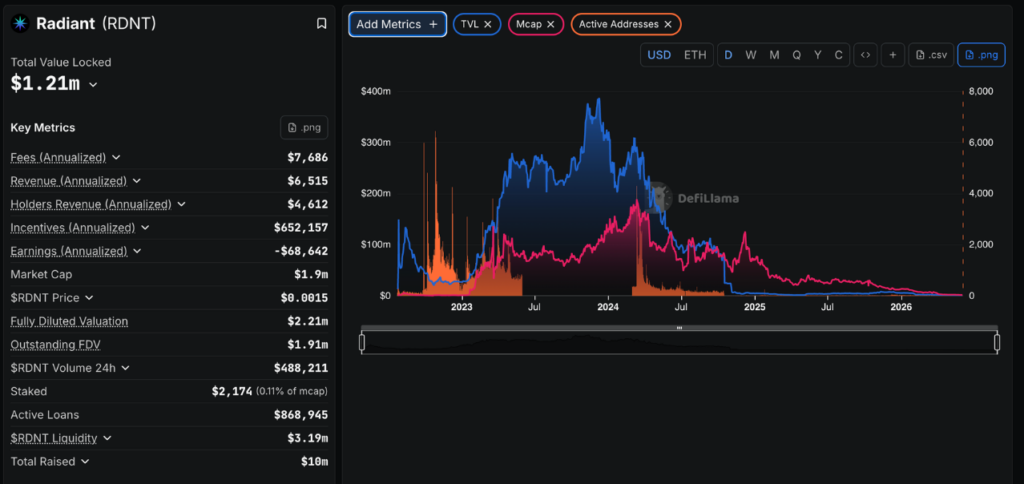Click the Add Metrics button

coord(398,24)
